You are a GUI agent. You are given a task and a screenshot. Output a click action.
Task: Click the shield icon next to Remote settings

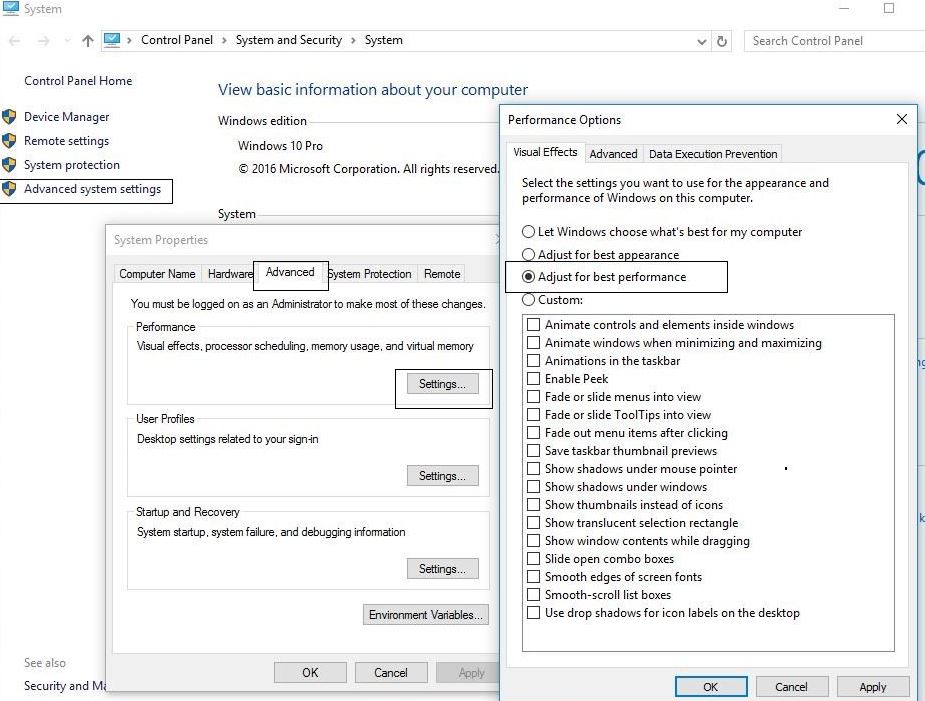pyautogui.click(x=10, y=141)
